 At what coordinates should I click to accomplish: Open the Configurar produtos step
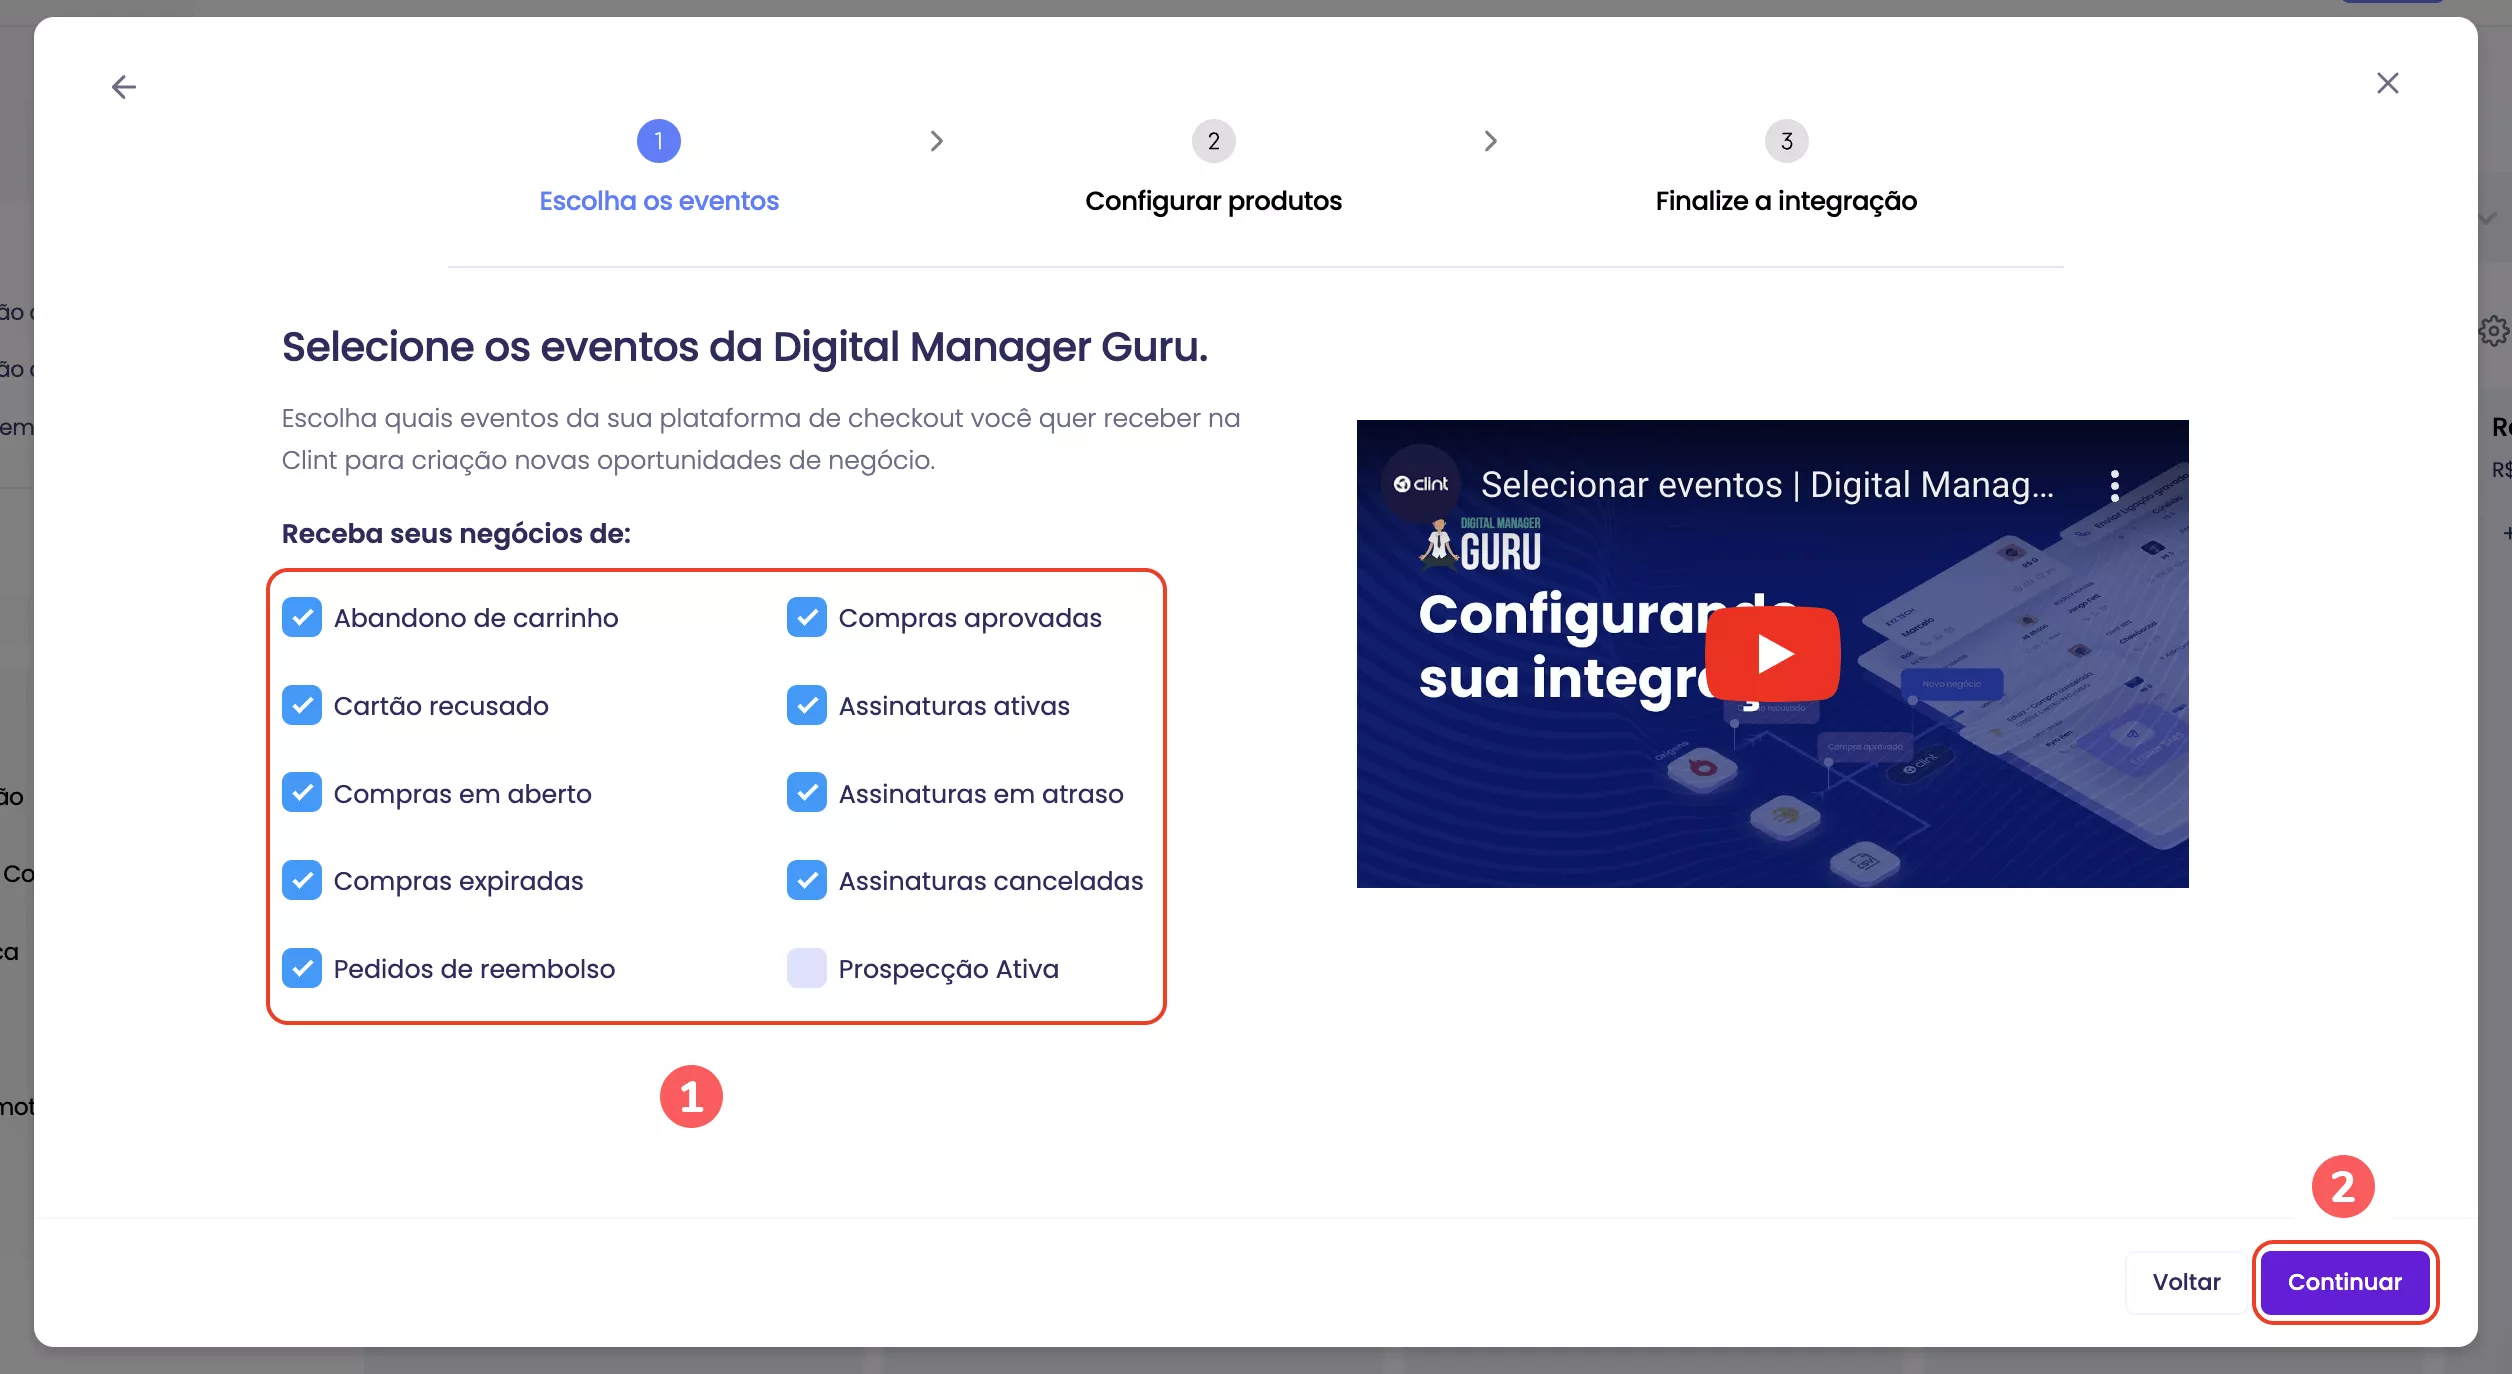tap(1213, 201)
